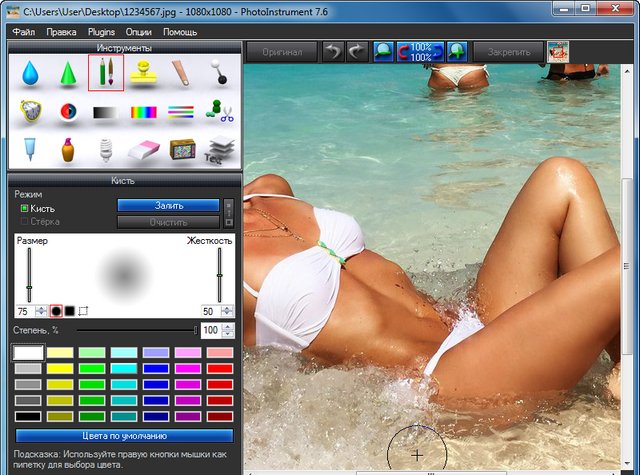
Task: Select the pink eraser tool
Action: [145, 150]
